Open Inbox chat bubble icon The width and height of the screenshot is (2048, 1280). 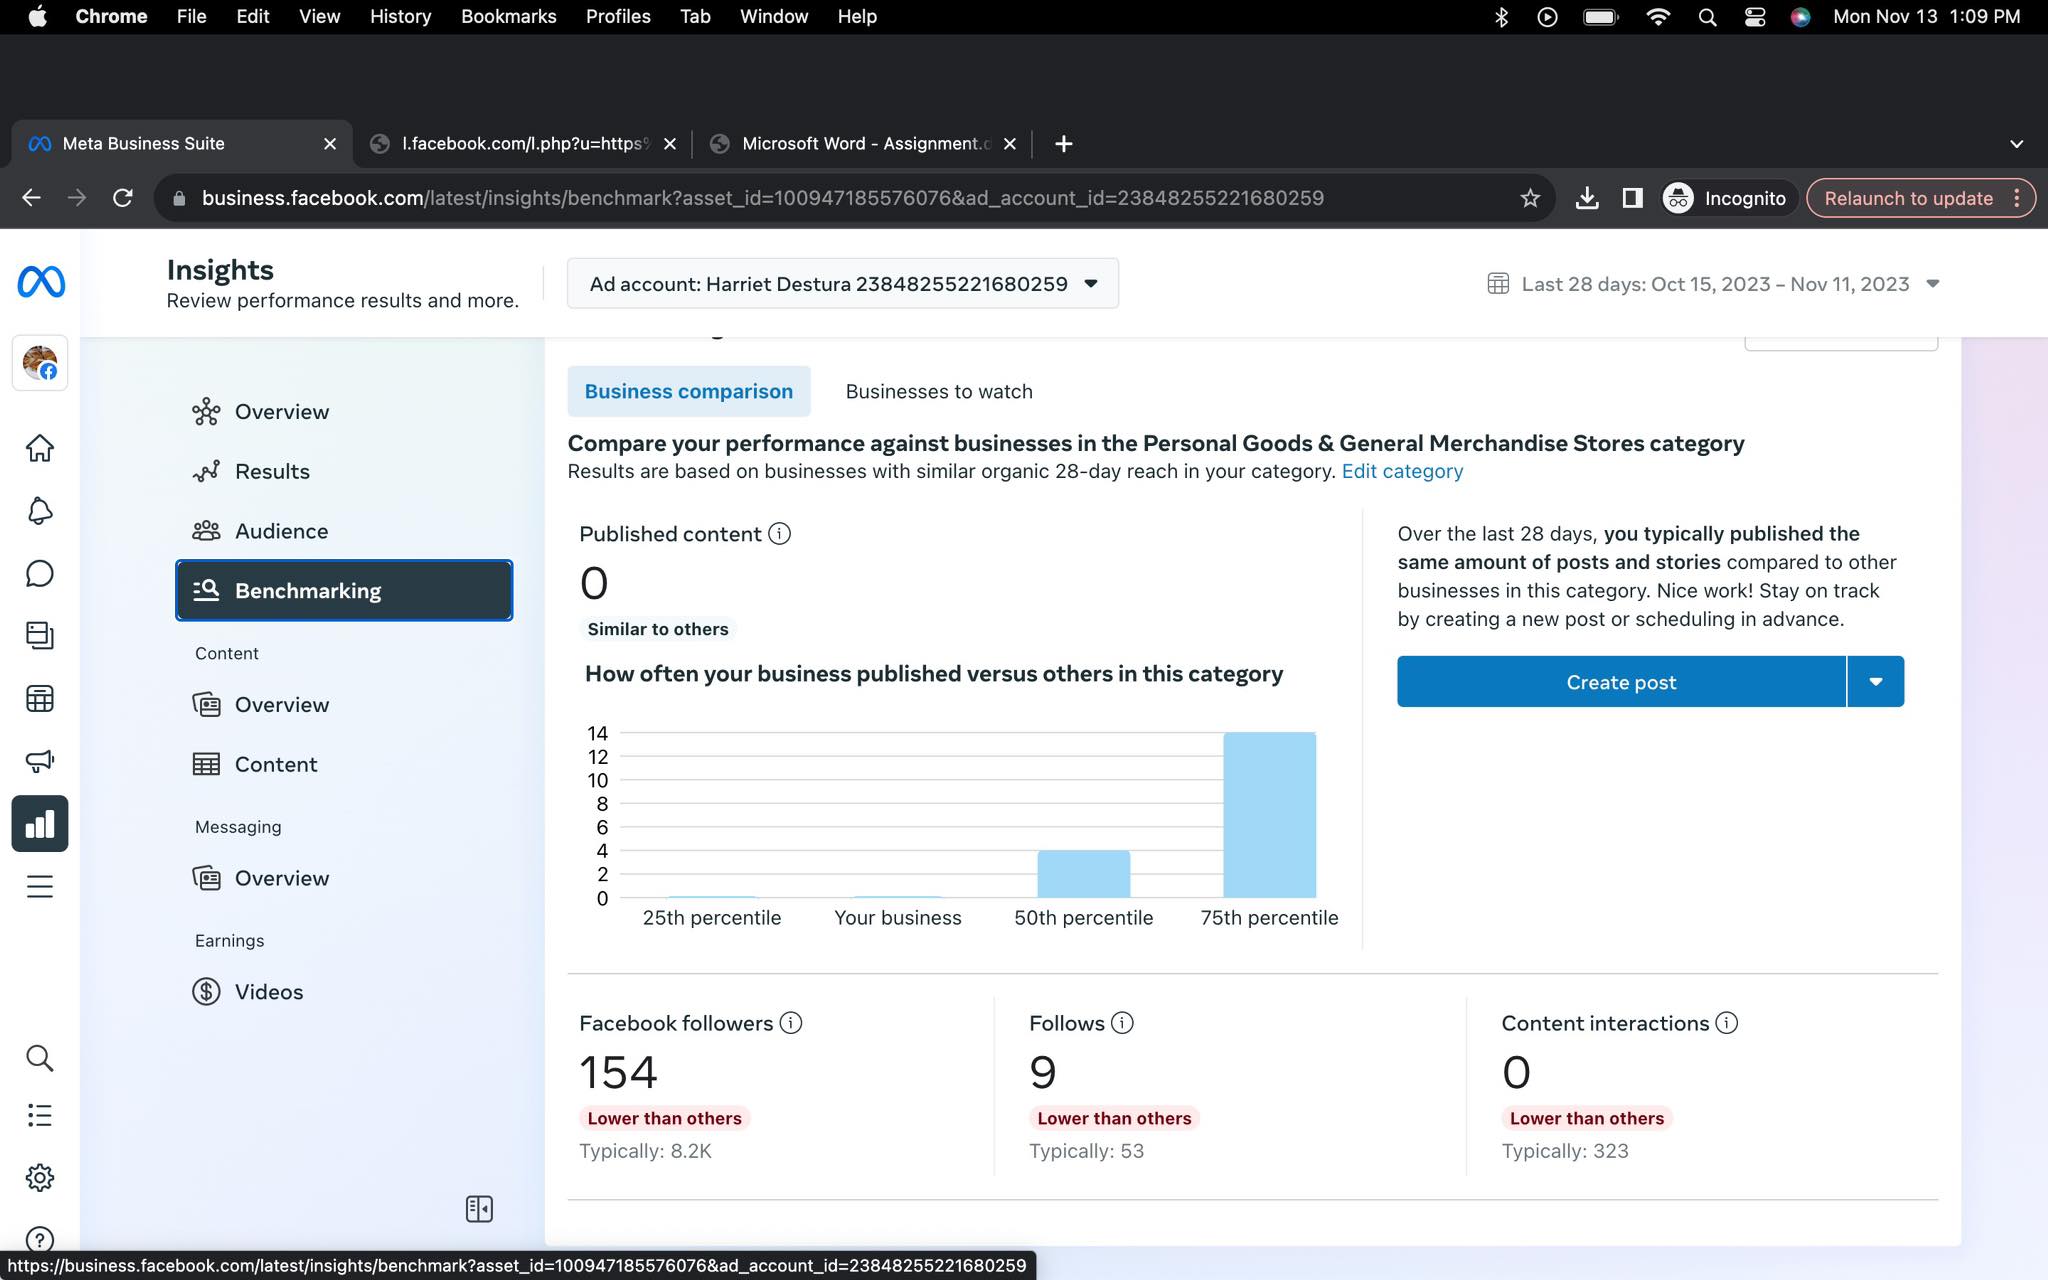pyautogui.click(x=40, y=573)
